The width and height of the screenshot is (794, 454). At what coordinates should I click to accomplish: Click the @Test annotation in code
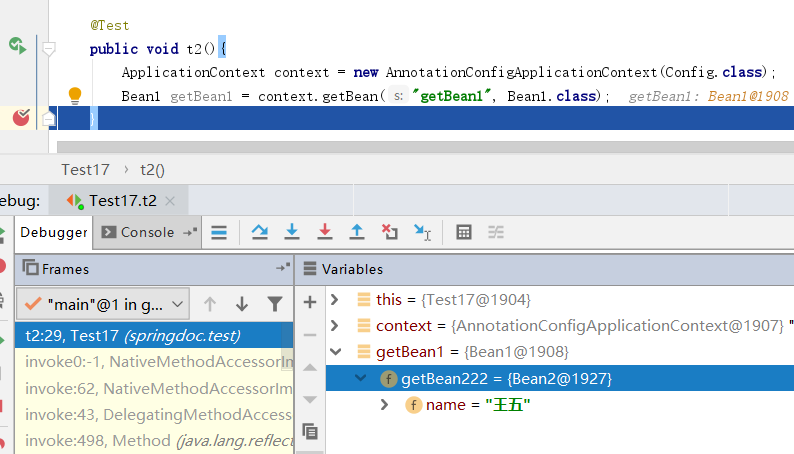click(109, 25)
